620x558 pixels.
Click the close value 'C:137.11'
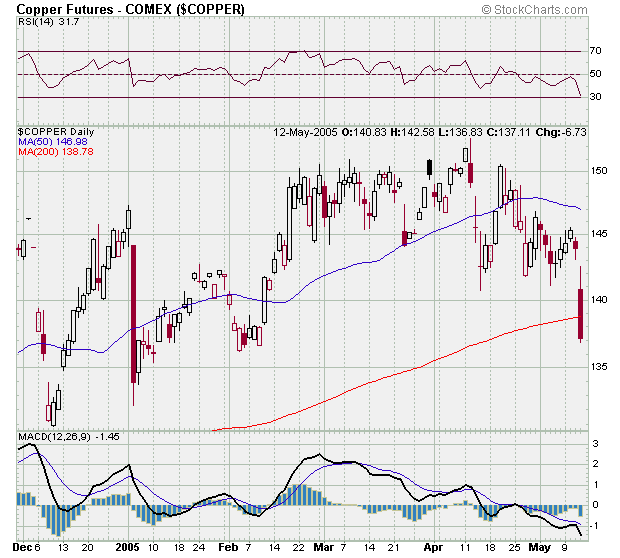coord(508,132)
